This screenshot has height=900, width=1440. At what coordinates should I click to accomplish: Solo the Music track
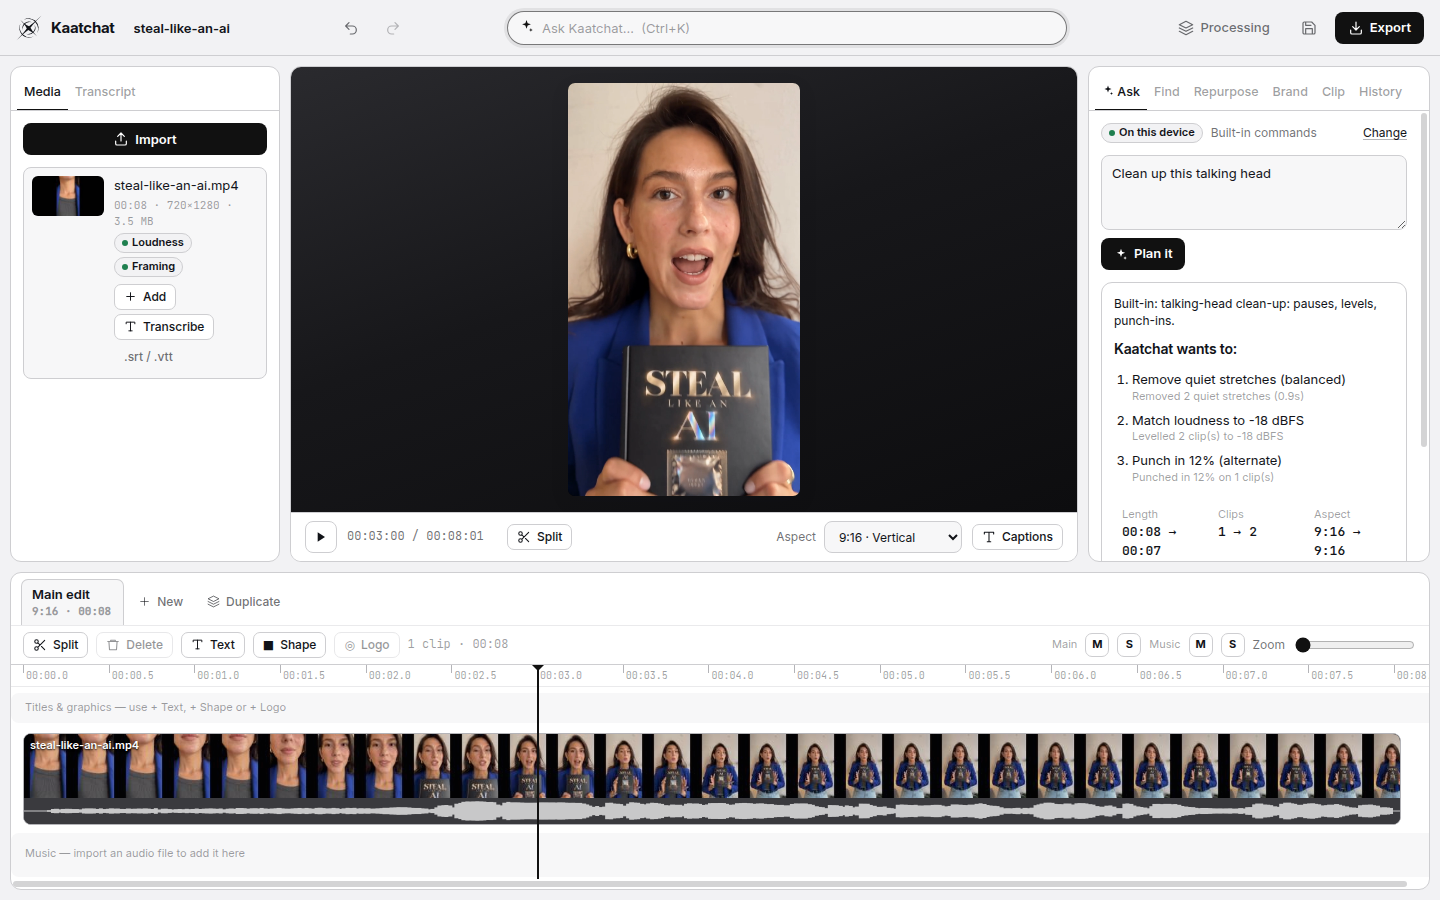[x=1233, y=645]
